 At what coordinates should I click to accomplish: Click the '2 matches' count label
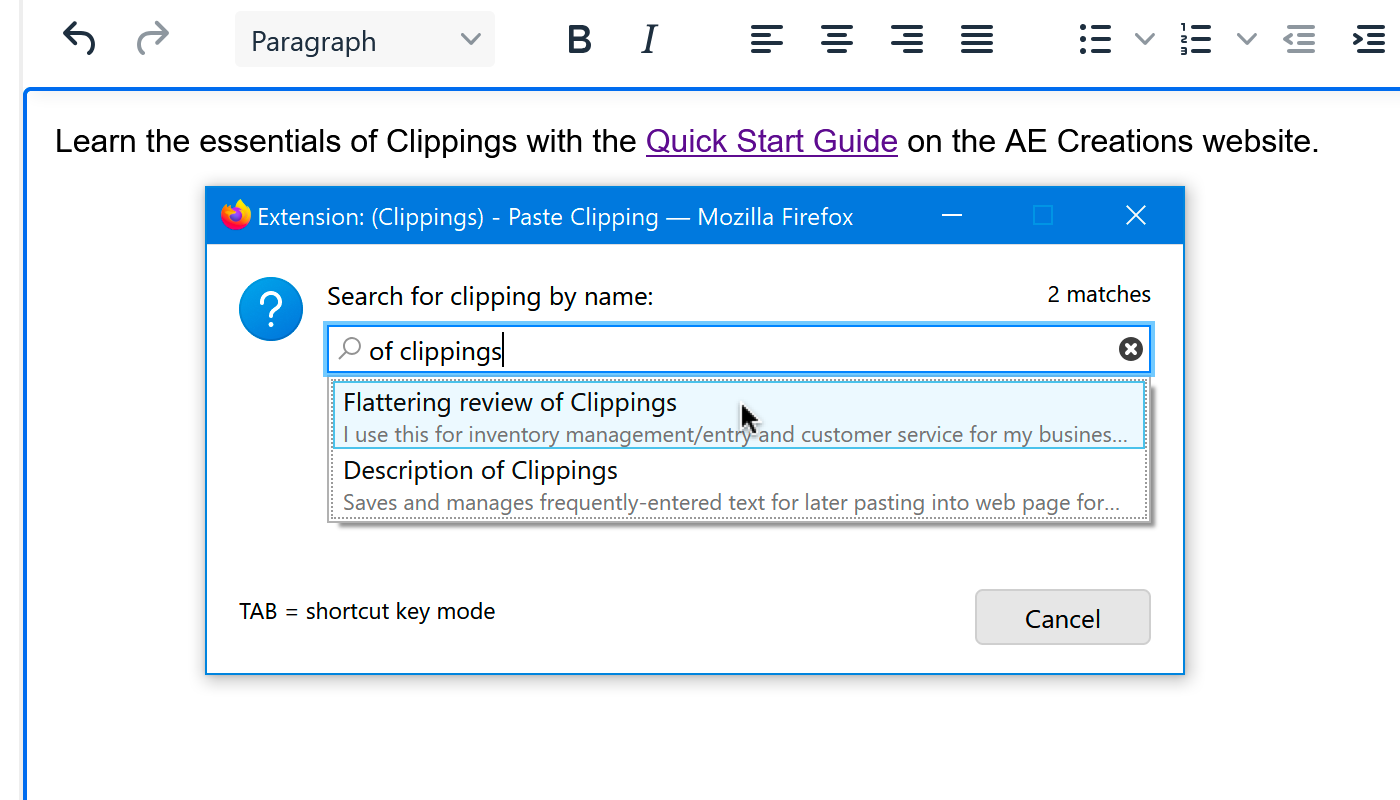tap(1099, 294)
